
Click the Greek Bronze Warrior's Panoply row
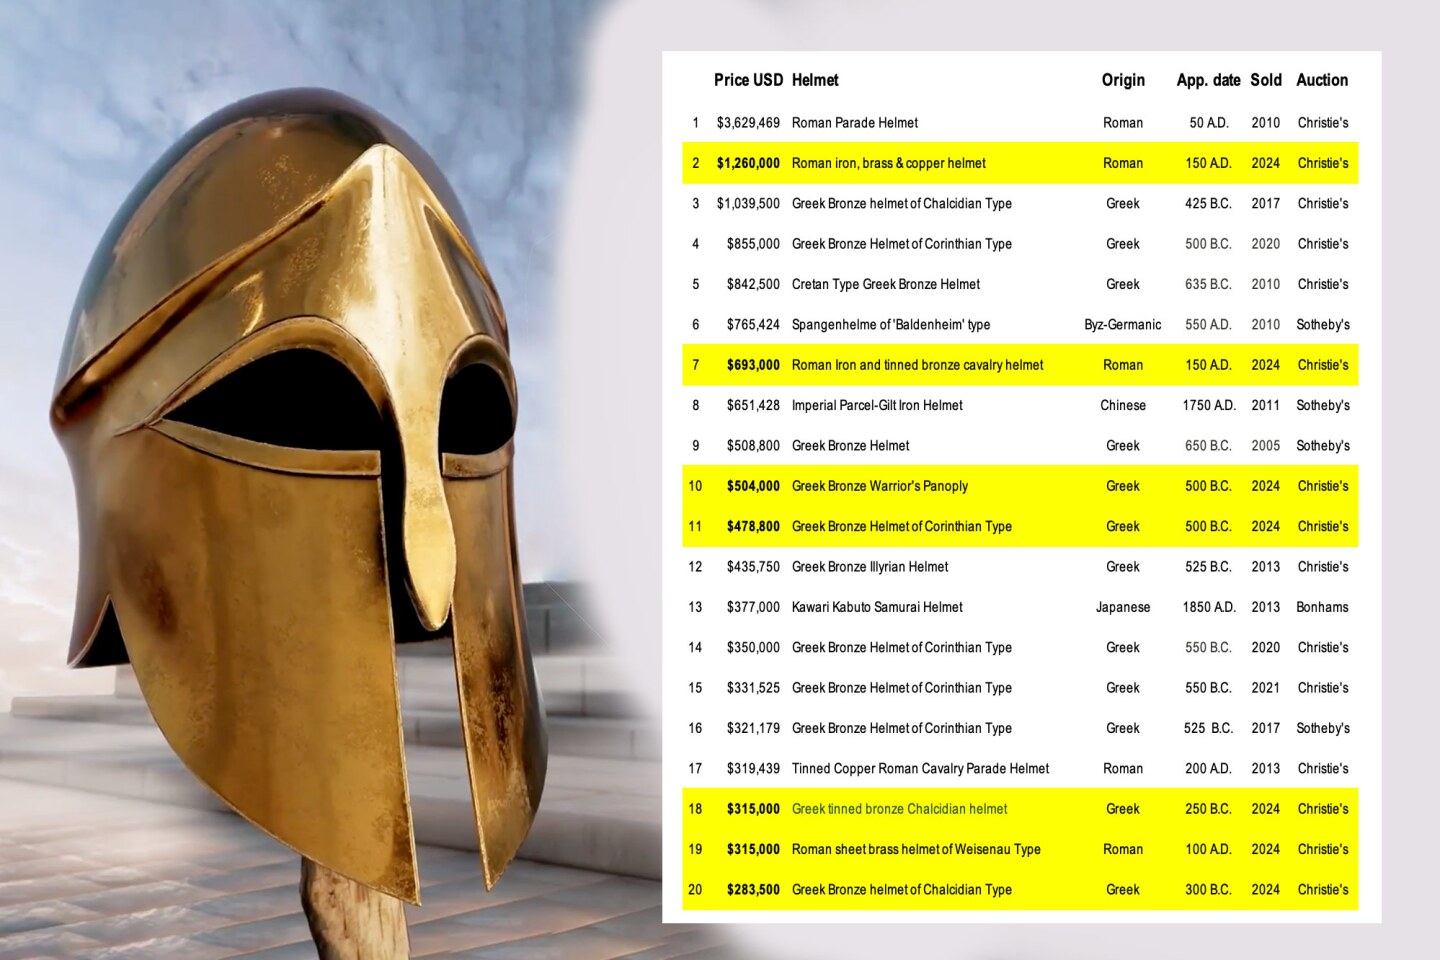click(x=880, y=486)
